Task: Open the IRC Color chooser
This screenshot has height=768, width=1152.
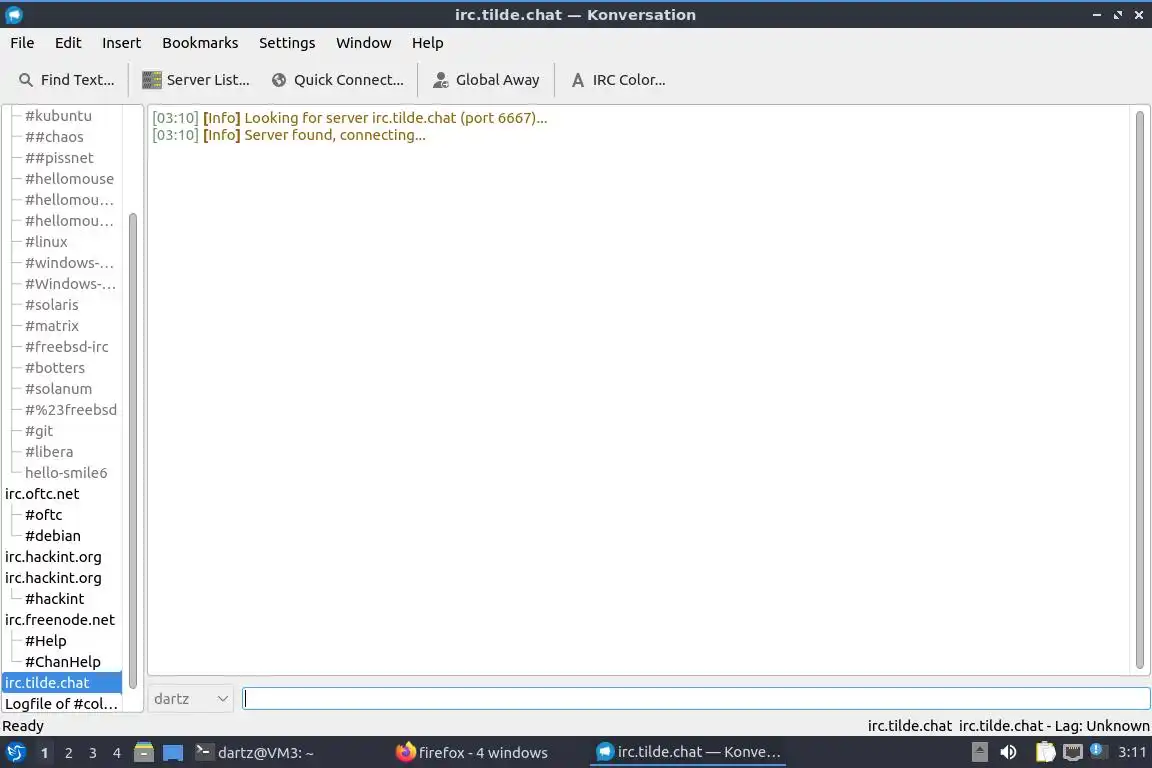Action: [618, 80]
